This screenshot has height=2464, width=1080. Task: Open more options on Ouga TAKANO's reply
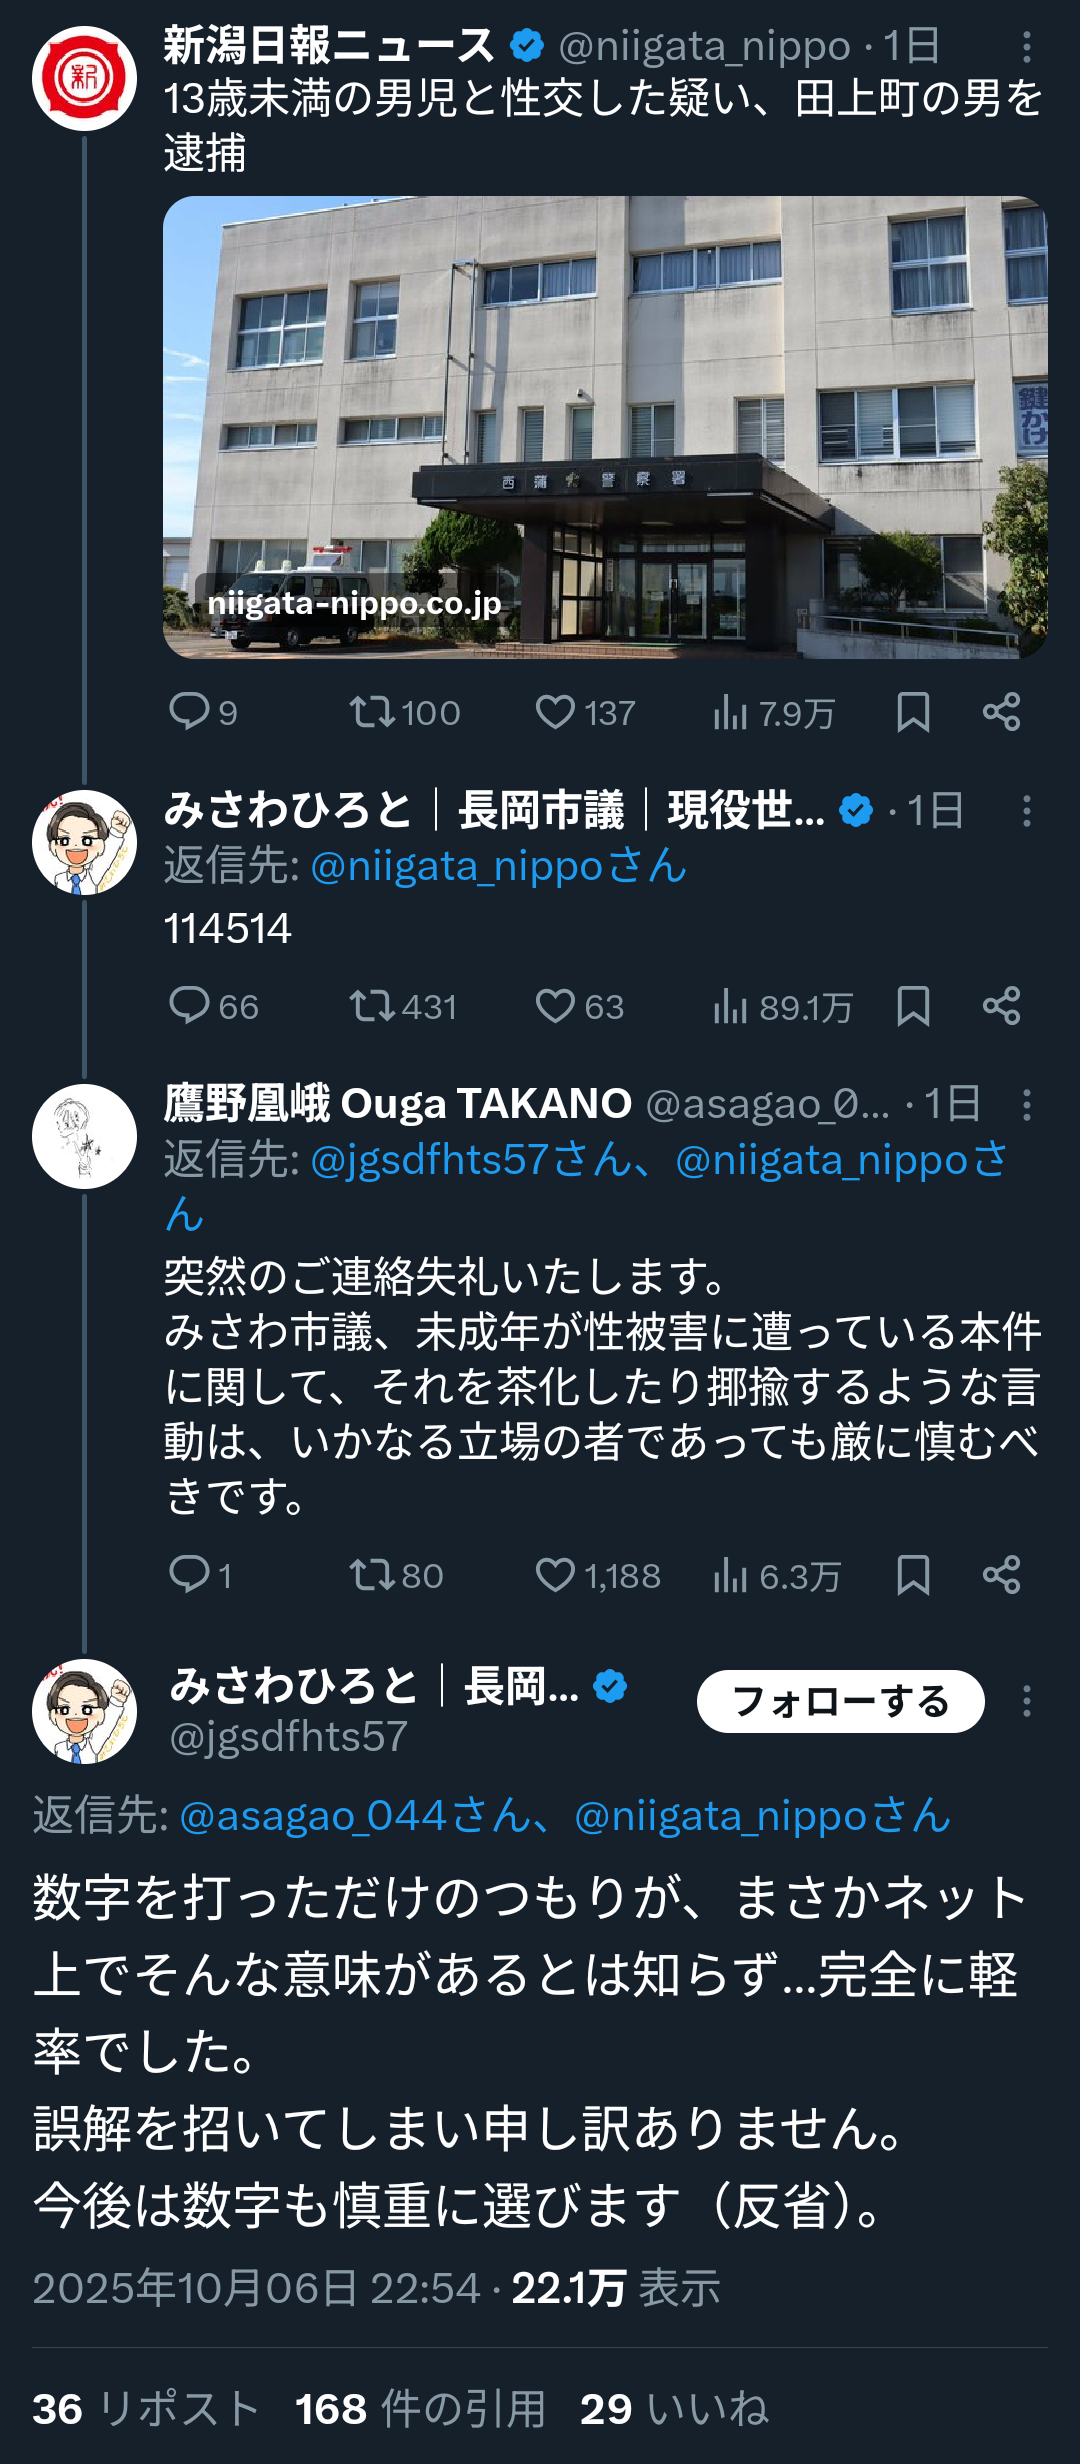[x=1026, y=1105]
